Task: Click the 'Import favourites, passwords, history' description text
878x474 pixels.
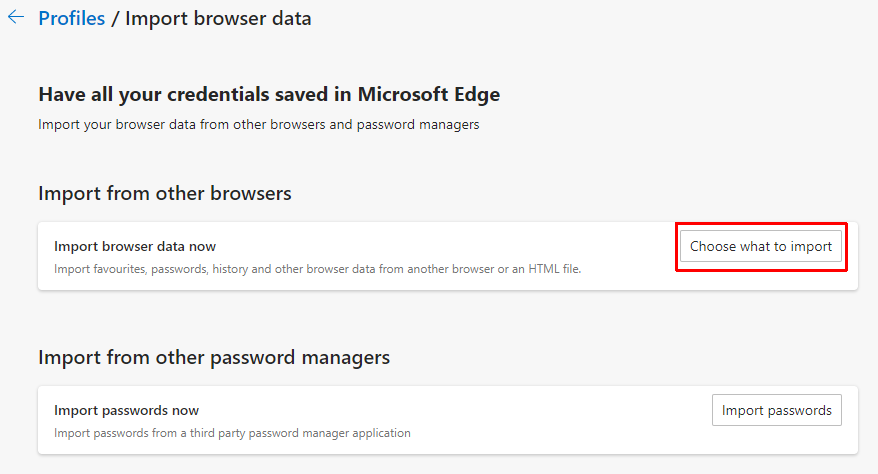Action: [x=250, y=269]
